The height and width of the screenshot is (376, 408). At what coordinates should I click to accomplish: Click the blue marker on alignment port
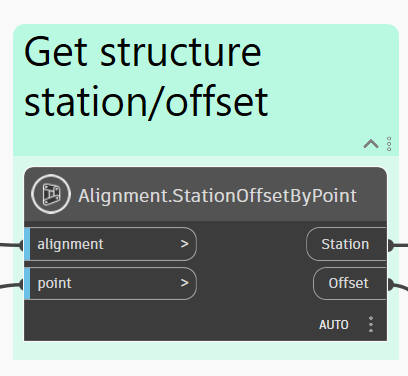[27, 244]
